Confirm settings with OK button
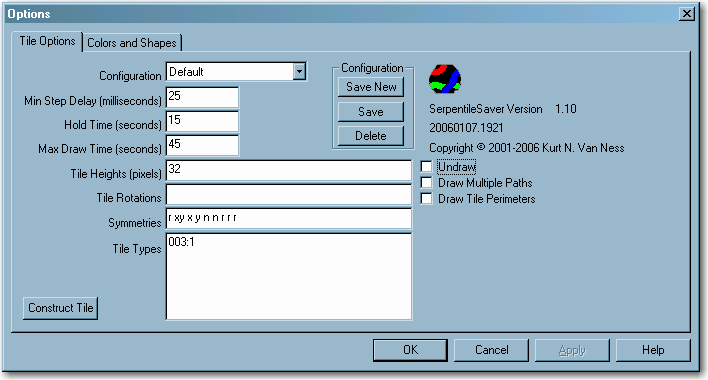Image resolution: width=708 pixels, height=380 pixels. pyautogui.click(x=410, y=350)
